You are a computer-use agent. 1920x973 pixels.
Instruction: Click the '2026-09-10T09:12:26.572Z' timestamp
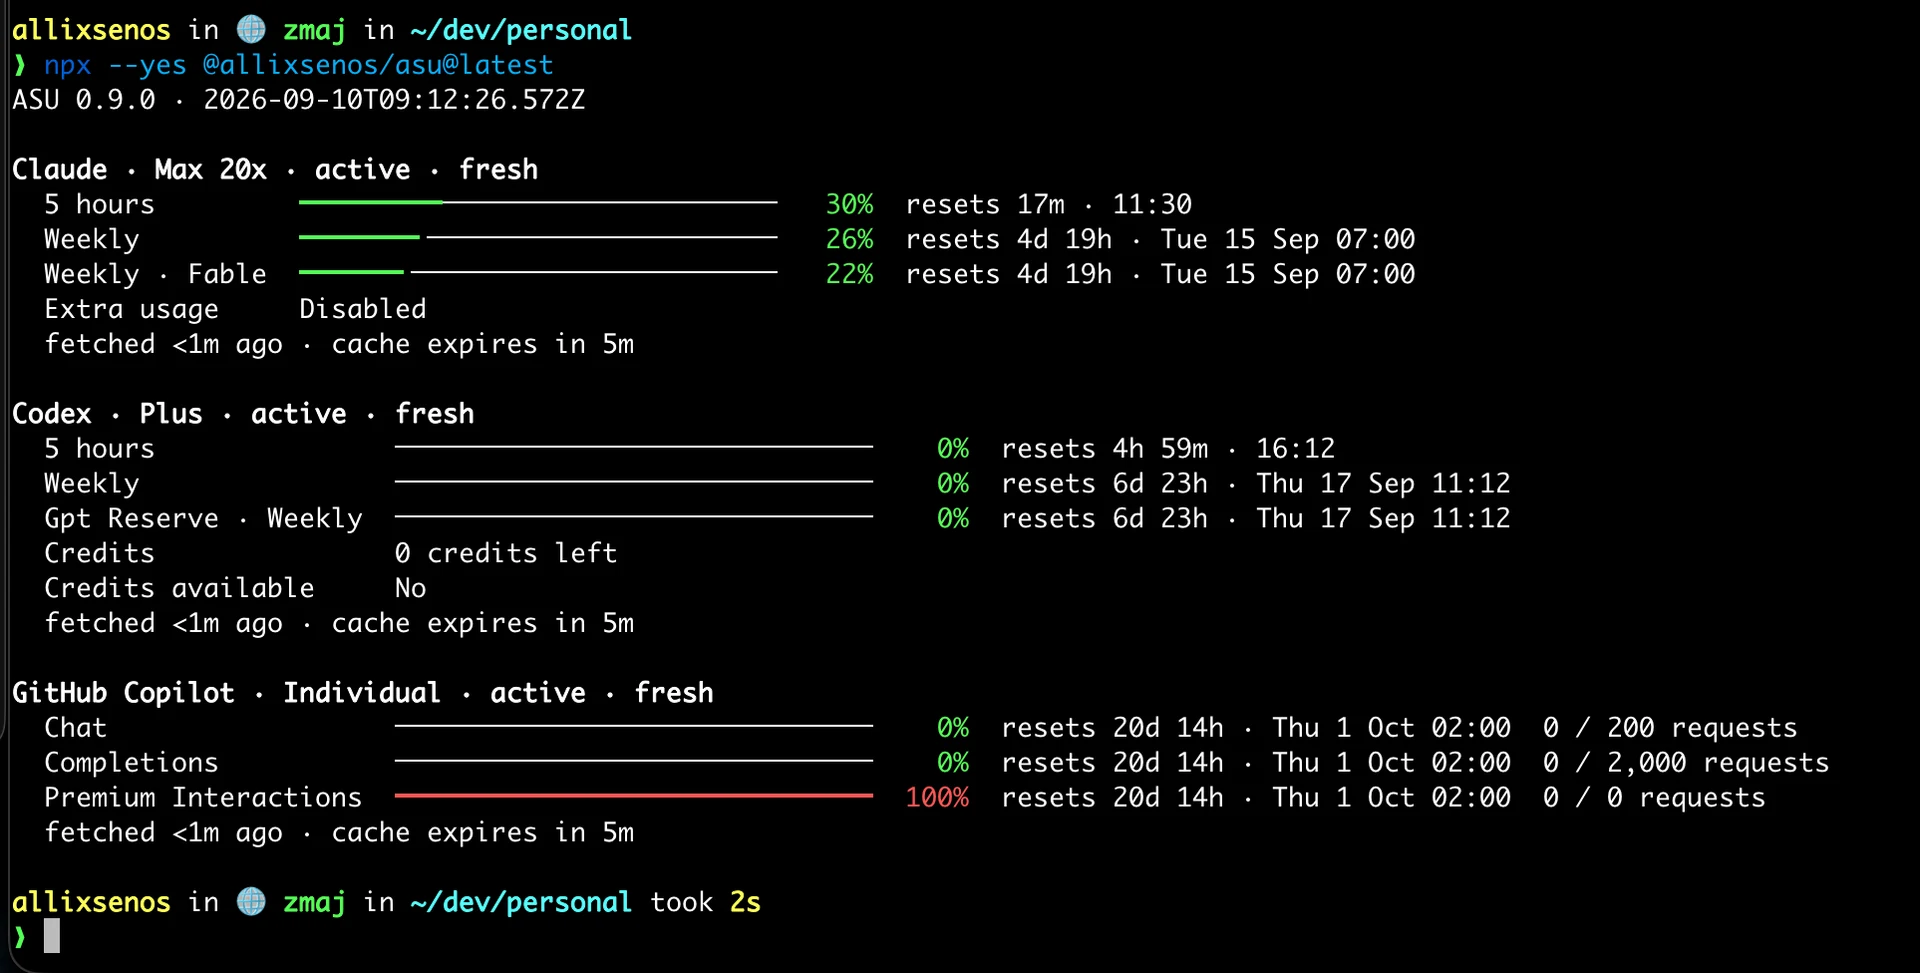[394, 100]
